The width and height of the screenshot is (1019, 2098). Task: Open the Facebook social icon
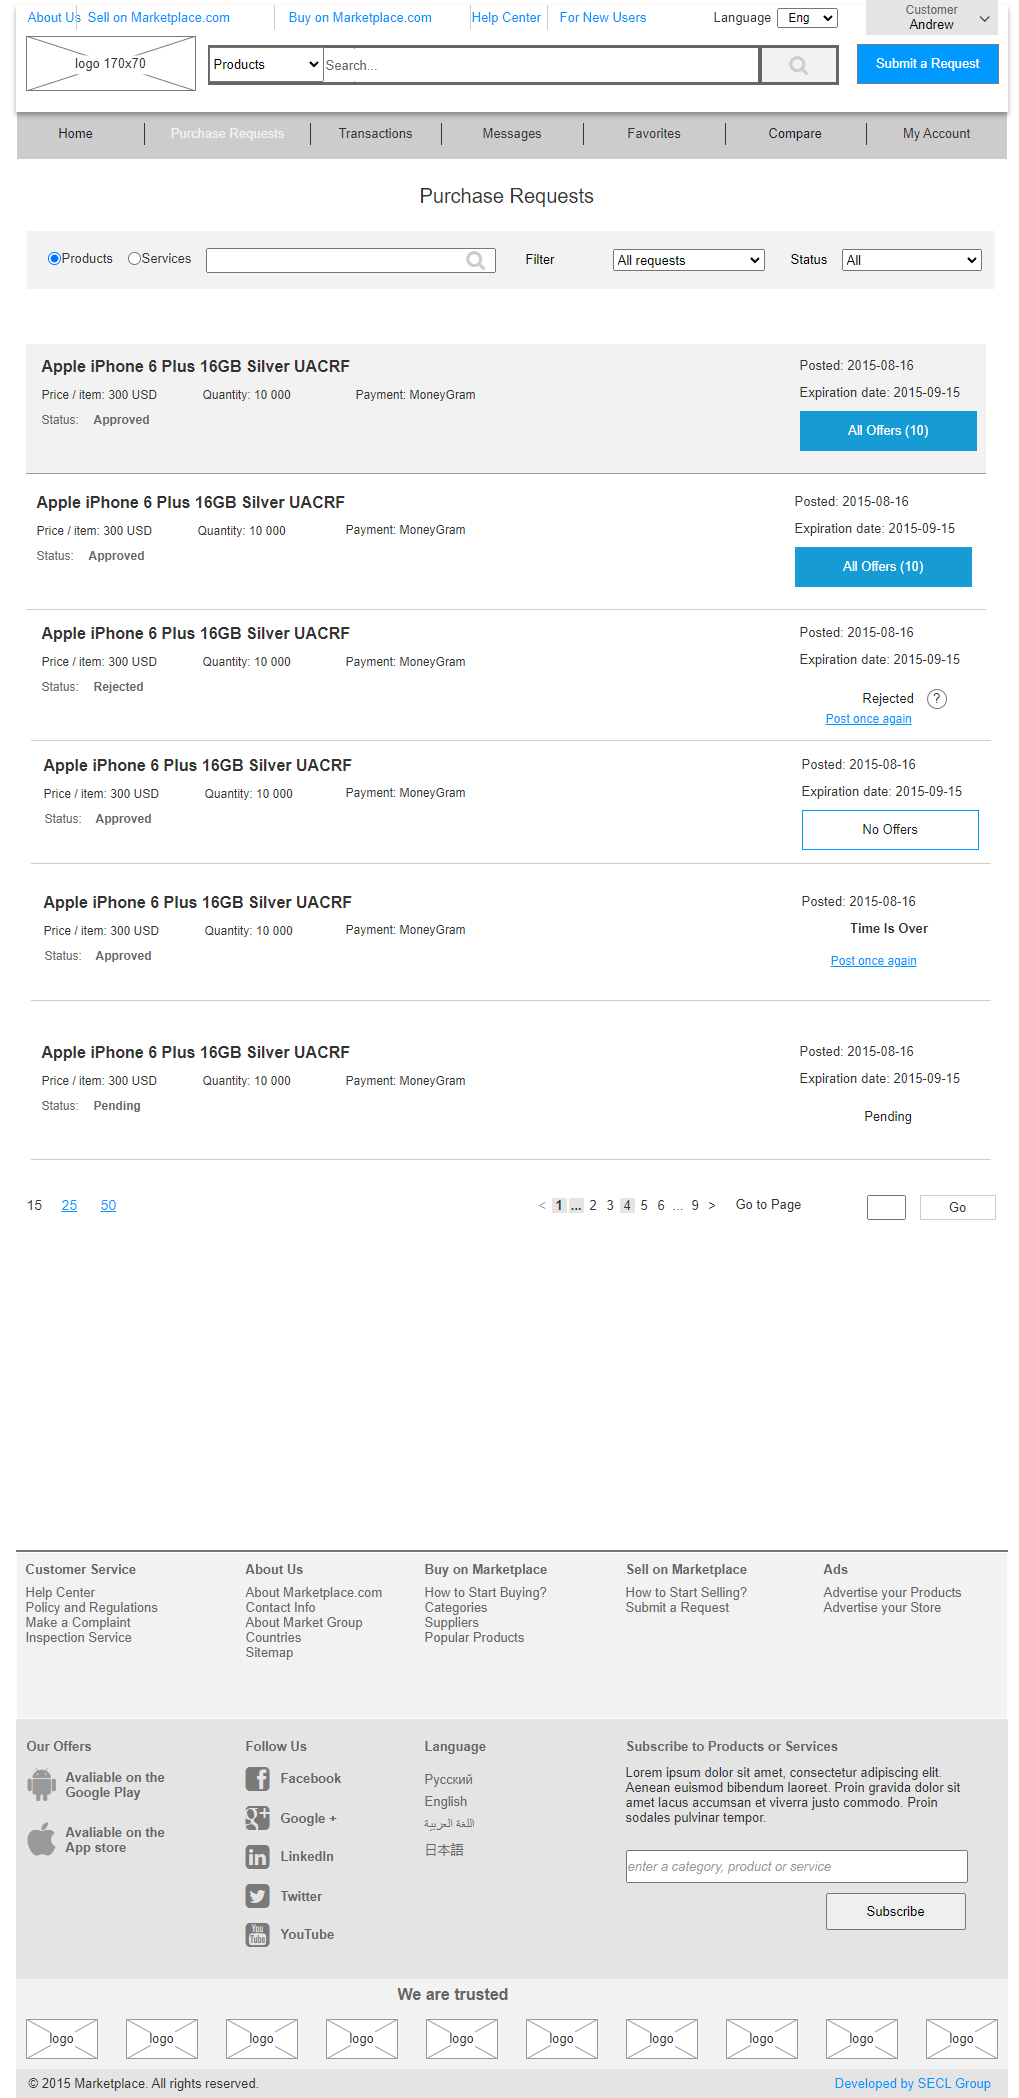pos(257,1779)
